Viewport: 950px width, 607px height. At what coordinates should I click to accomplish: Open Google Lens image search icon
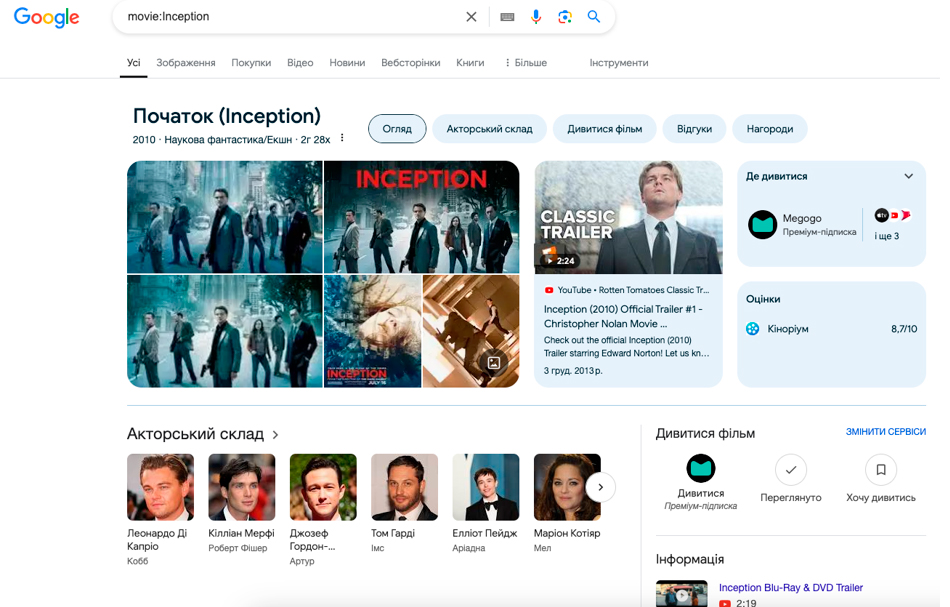(x=565, y=17)
